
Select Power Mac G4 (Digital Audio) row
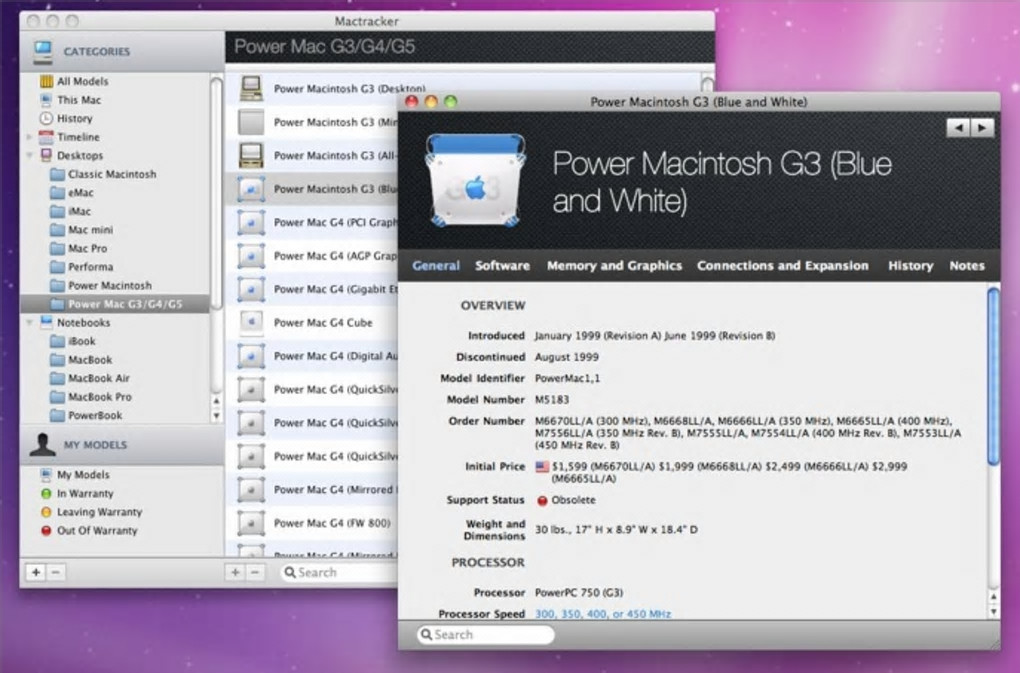click(x=312, y=356)
